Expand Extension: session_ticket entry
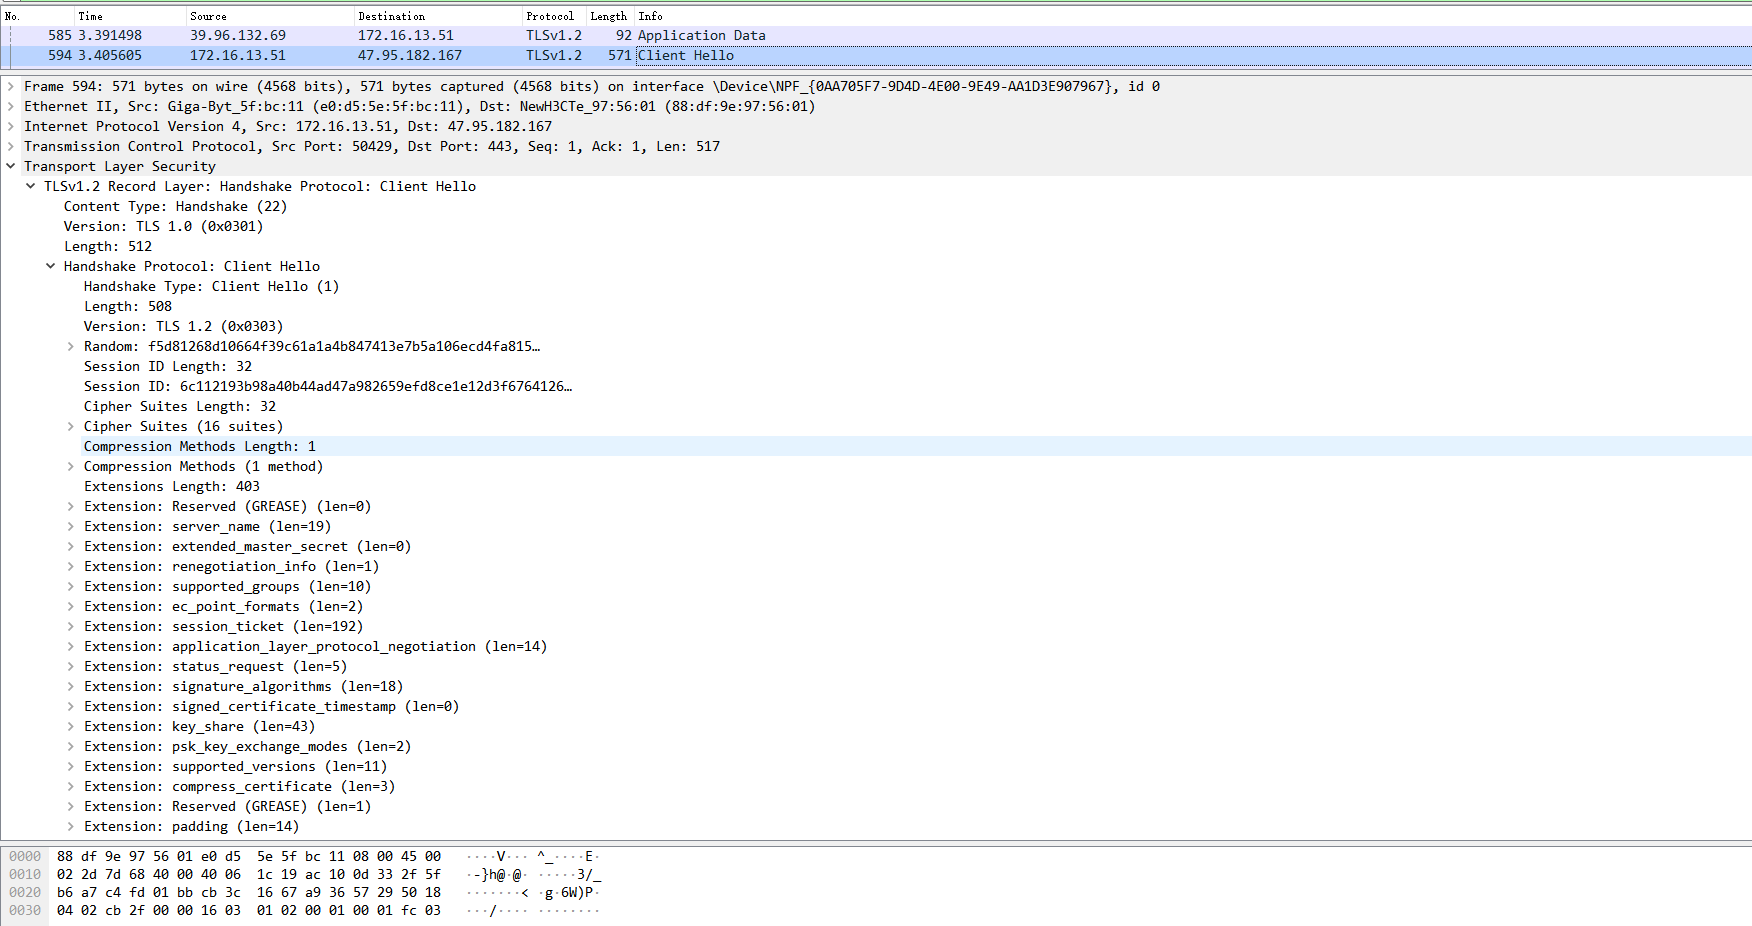This screenshot has height=926, width=1752. coord(71,627)
